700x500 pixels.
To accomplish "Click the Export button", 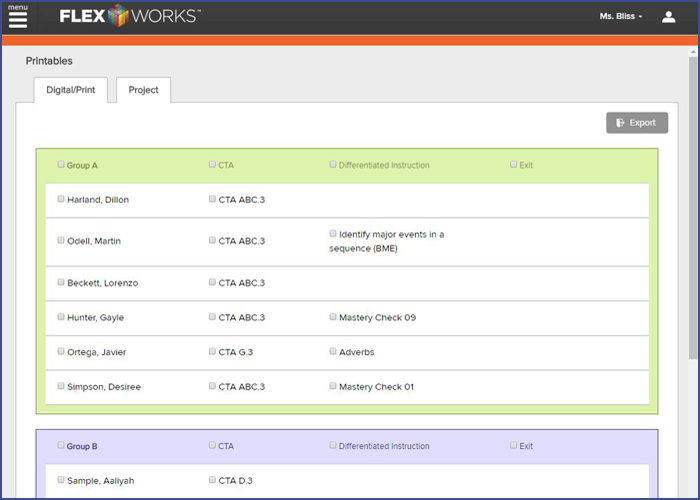I will 637,123.
